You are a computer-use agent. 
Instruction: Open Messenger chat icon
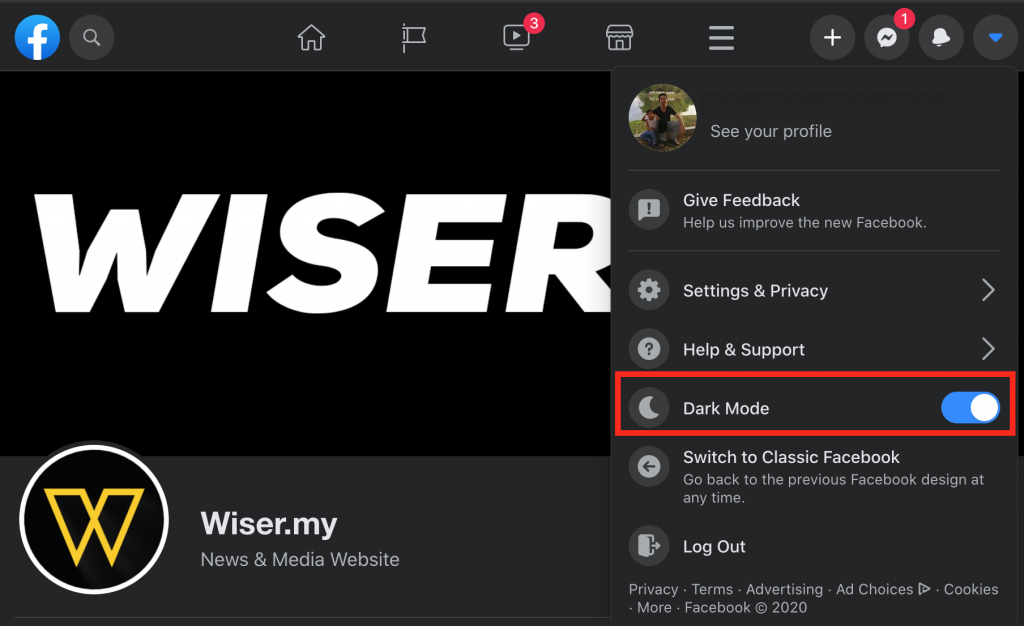(x=886, y=38)
